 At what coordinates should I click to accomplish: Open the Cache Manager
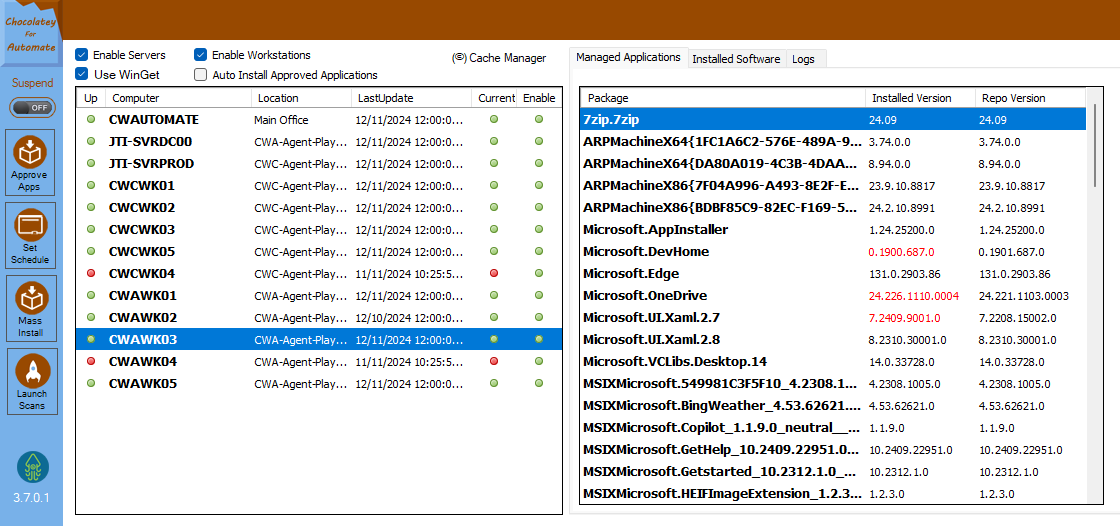499,58
